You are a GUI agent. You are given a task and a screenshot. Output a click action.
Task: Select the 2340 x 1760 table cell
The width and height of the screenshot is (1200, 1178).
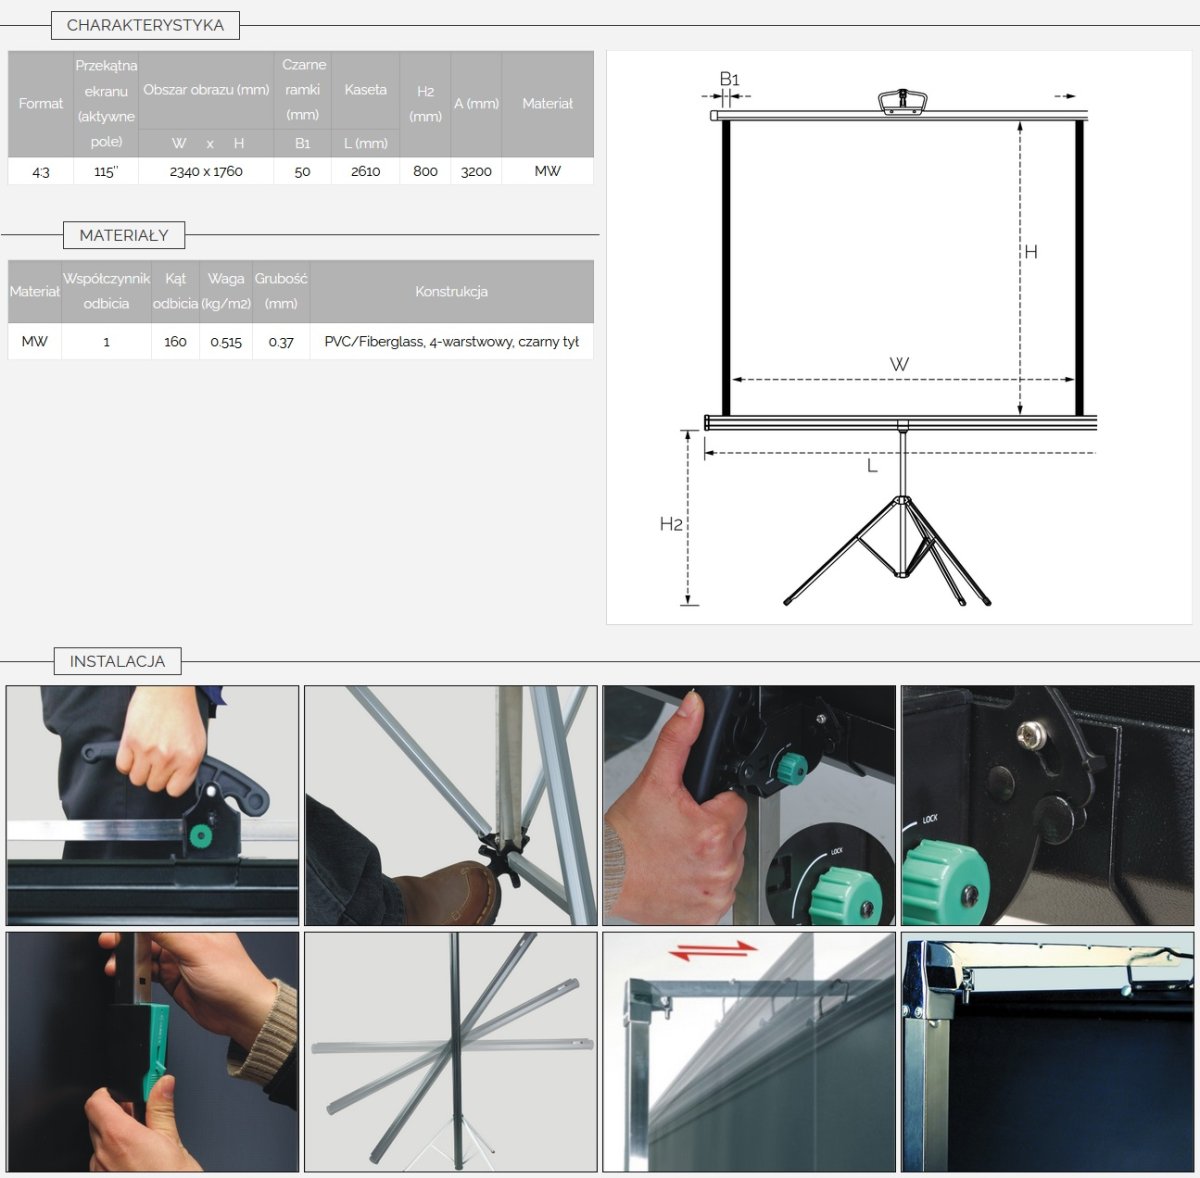coord(206,171)
